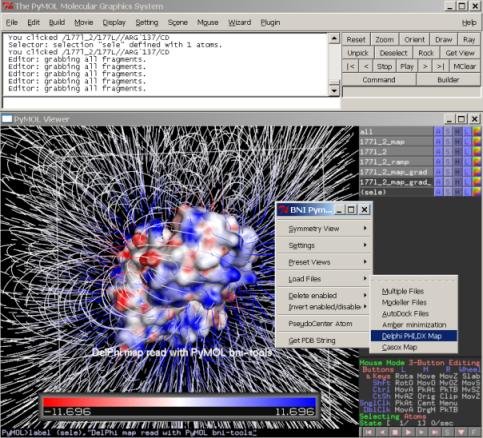Open Action (A) menu for 1771_2
The height and width of the screenshot is (438, 483).
point(438,152)
